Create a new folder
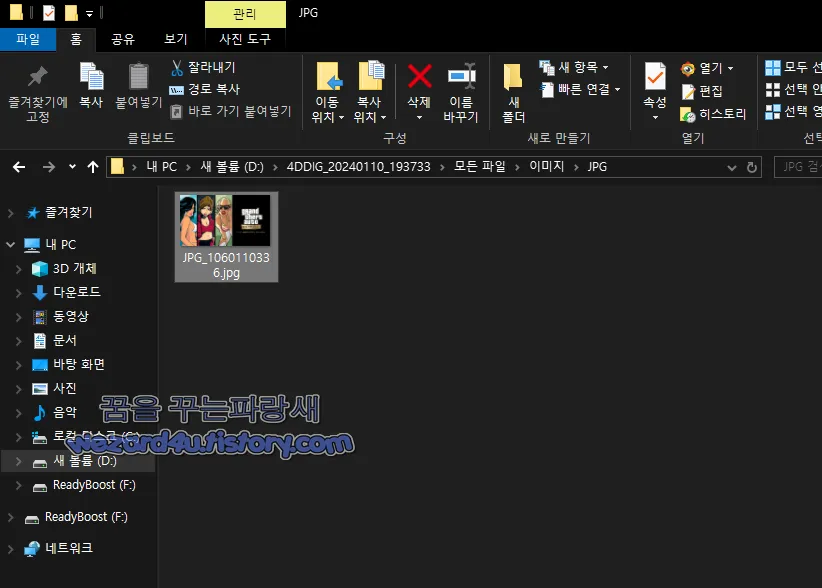This screenshot has width=822, height=588. 513,93
